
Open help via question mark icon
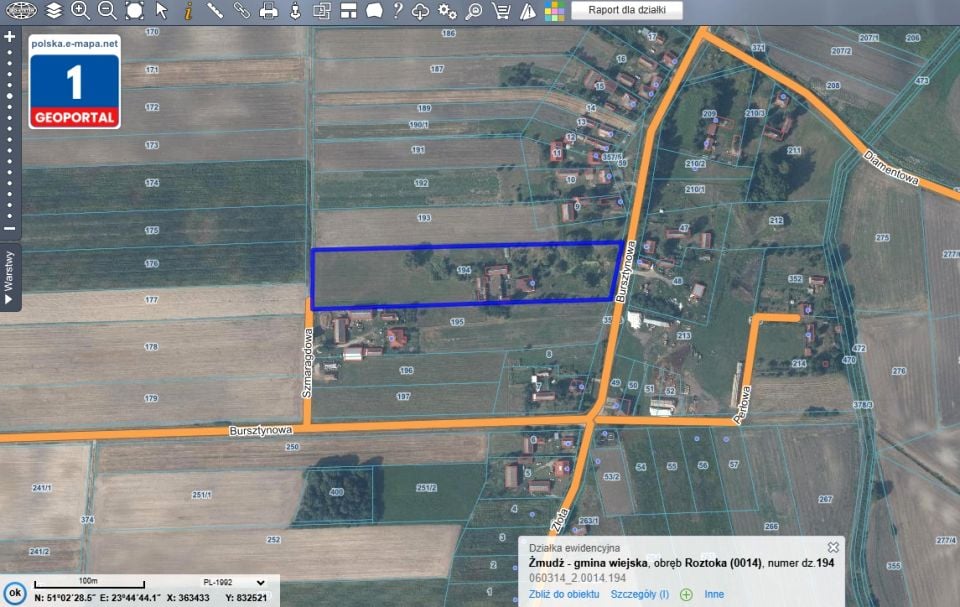[x=398, y=10]
